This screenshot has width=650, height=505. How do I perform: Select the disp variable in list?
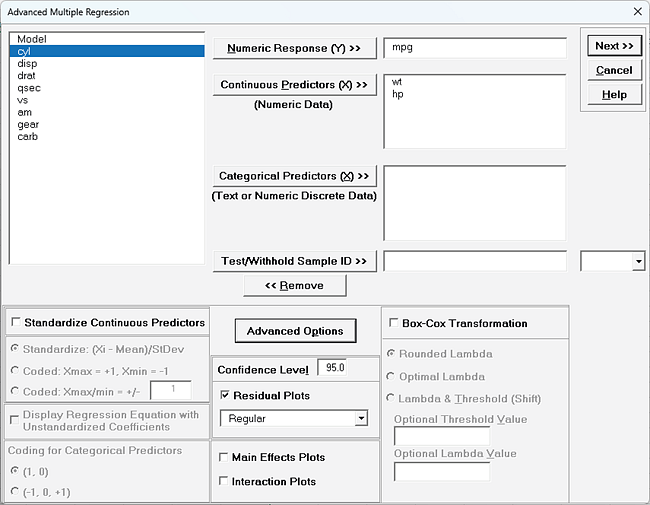(27, 64)
